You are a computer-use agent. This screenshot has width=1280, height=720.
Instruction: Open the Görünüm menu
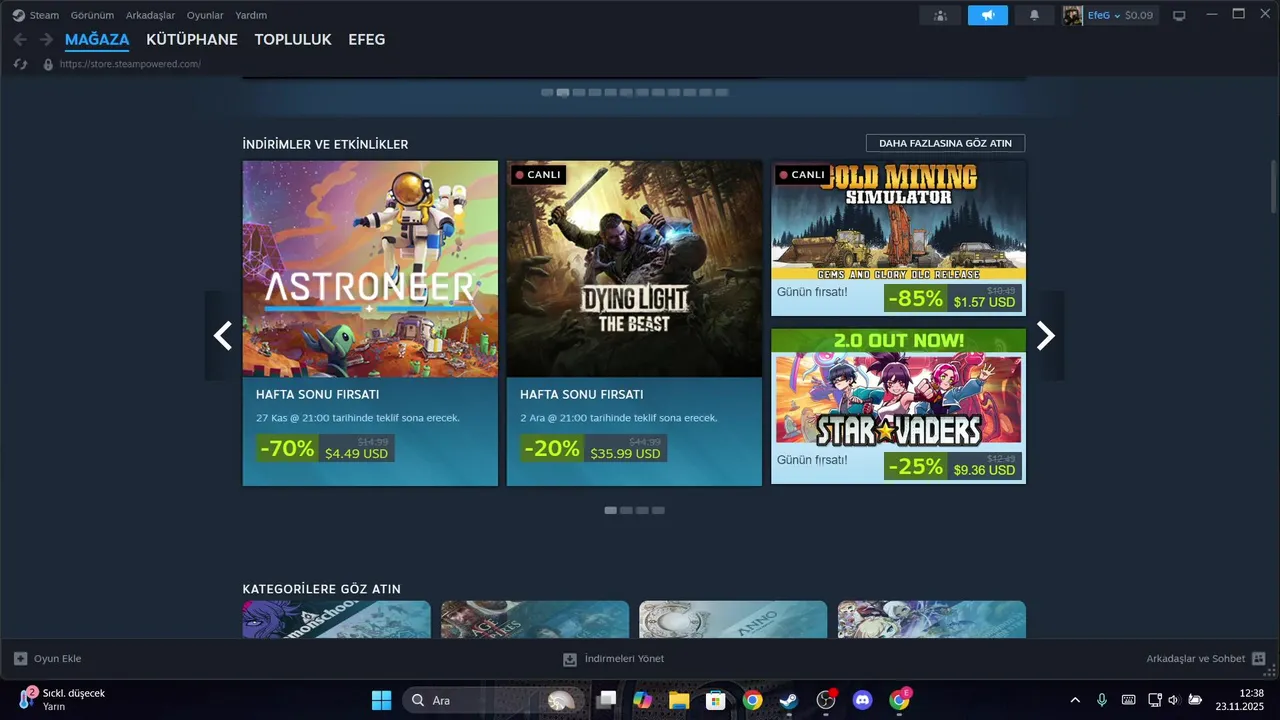tap(92, 15)
